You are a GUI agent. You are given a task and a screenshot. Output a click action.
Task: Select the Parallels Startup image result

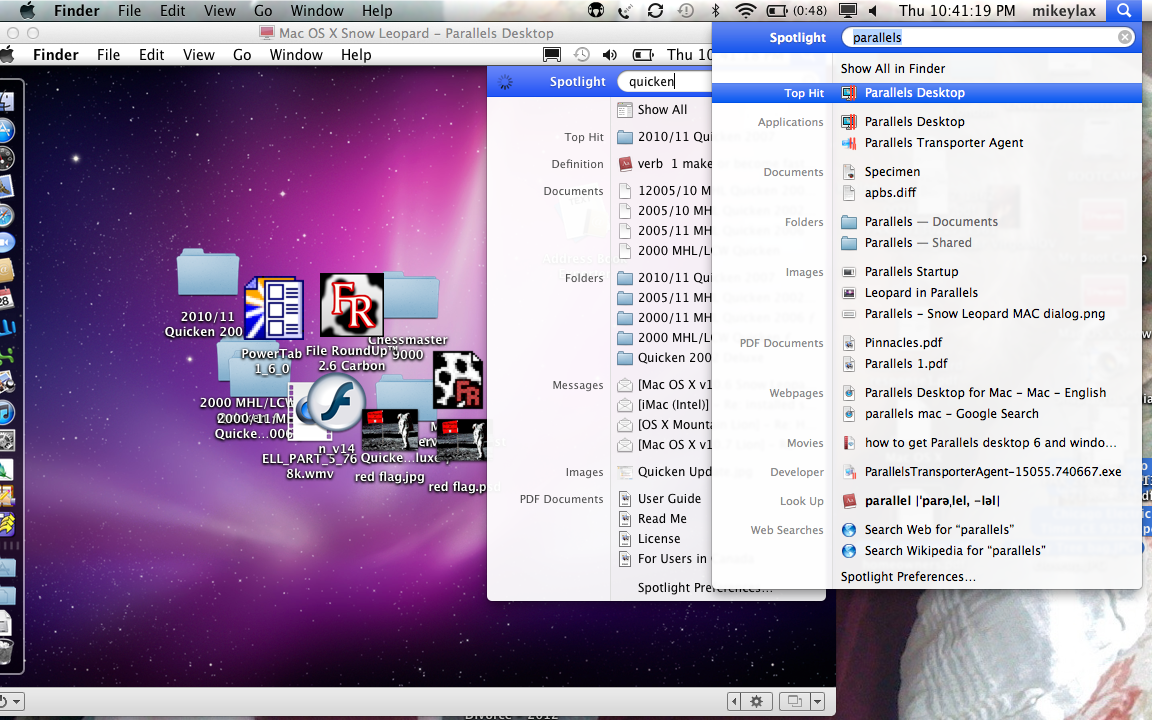[x=911, y=271]
